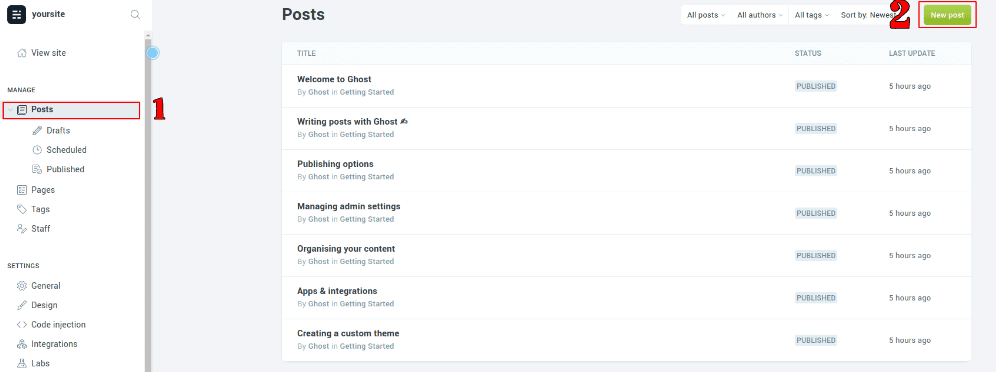
Task: Click the blue circular sidebar indicator dot
Action: pyautogui.click(x=152, y=53)
